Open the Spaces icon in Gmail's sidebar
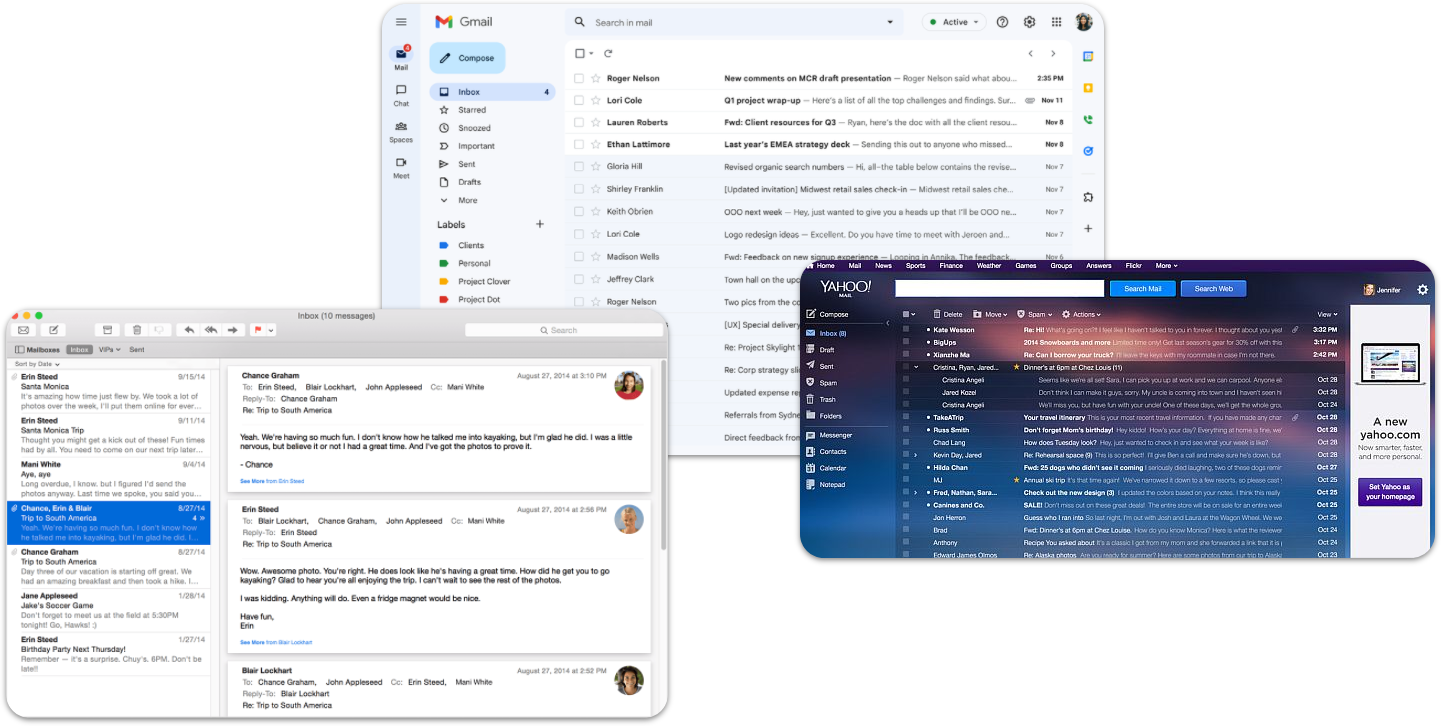Viewport: 1441px width, 726px height. (x=401, y=126)
